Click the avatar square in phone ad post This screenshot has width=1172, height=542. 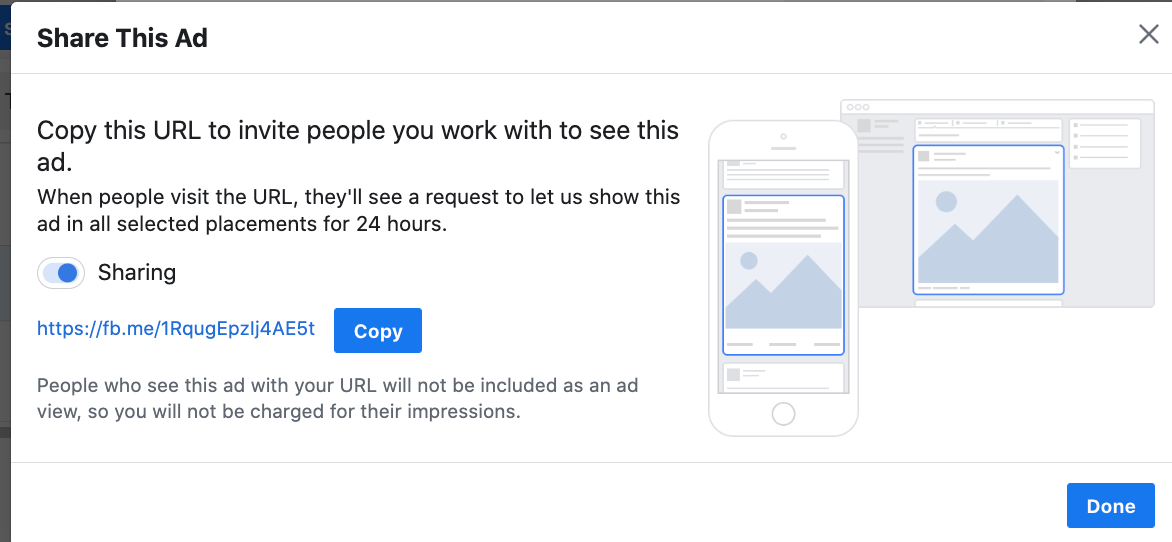pos(734,206)
